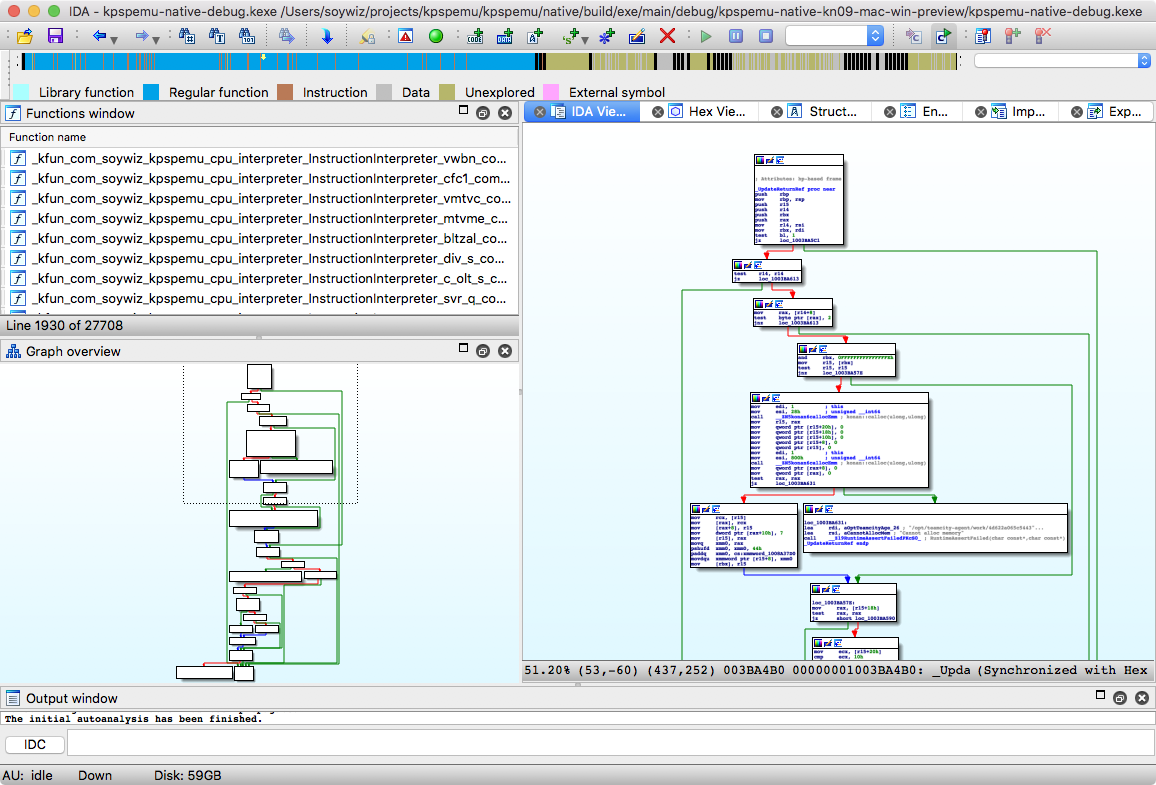Click the blue Jump down arrow icon
The height and width of the screenshot is (785, 1156).
point(327,36)
